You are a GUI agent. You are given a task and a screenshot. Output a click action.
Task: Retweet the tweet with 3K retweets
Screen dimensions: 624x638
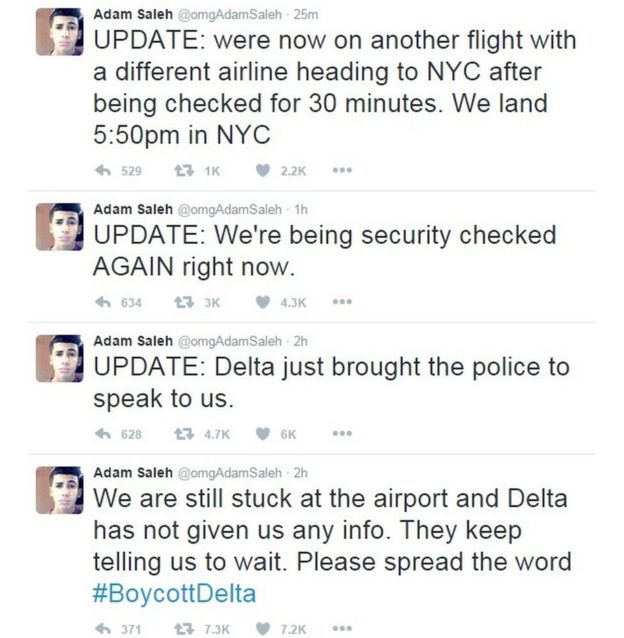(181, 302)
